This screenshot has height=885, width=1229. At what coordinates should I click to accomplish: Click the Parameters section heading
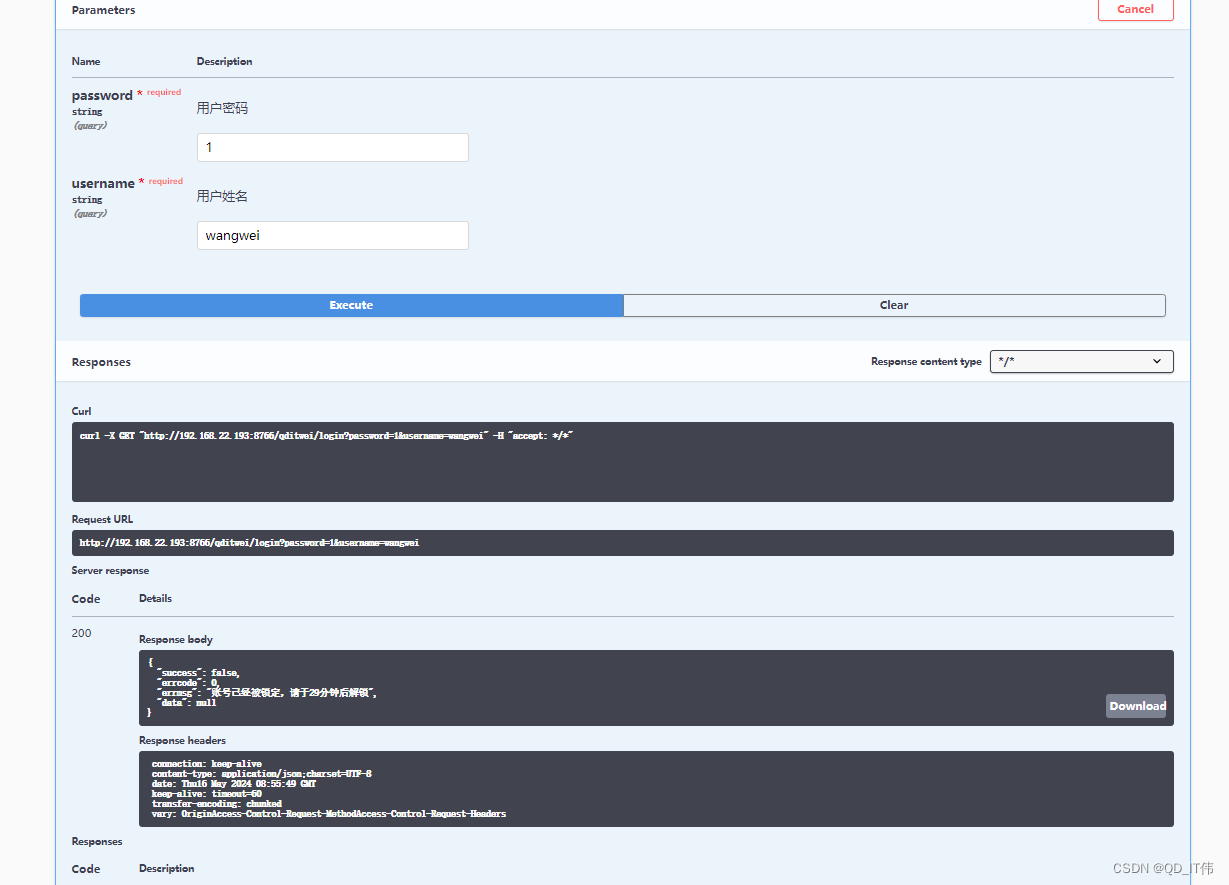click(x=103, y=10)
